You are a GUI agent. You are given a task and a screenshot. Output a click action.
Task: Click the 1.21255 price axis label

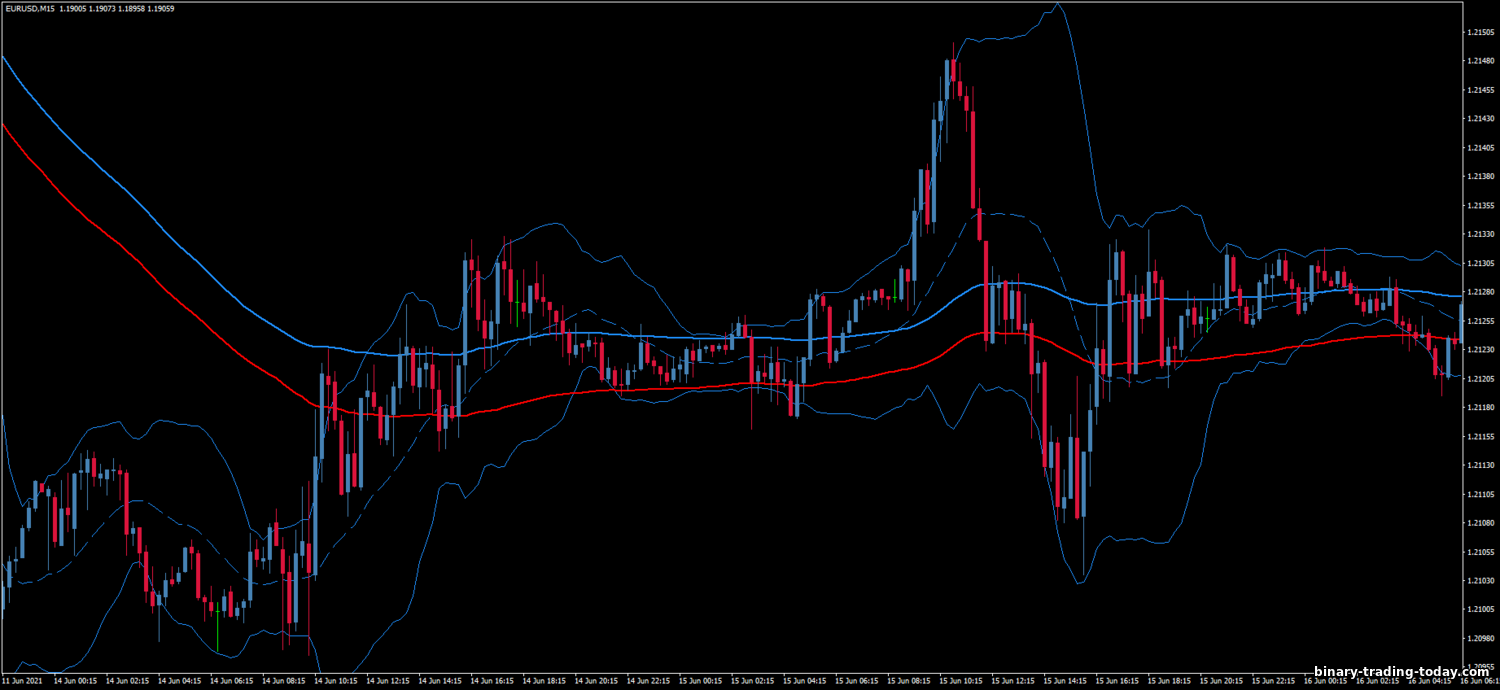click(1480, 321)
